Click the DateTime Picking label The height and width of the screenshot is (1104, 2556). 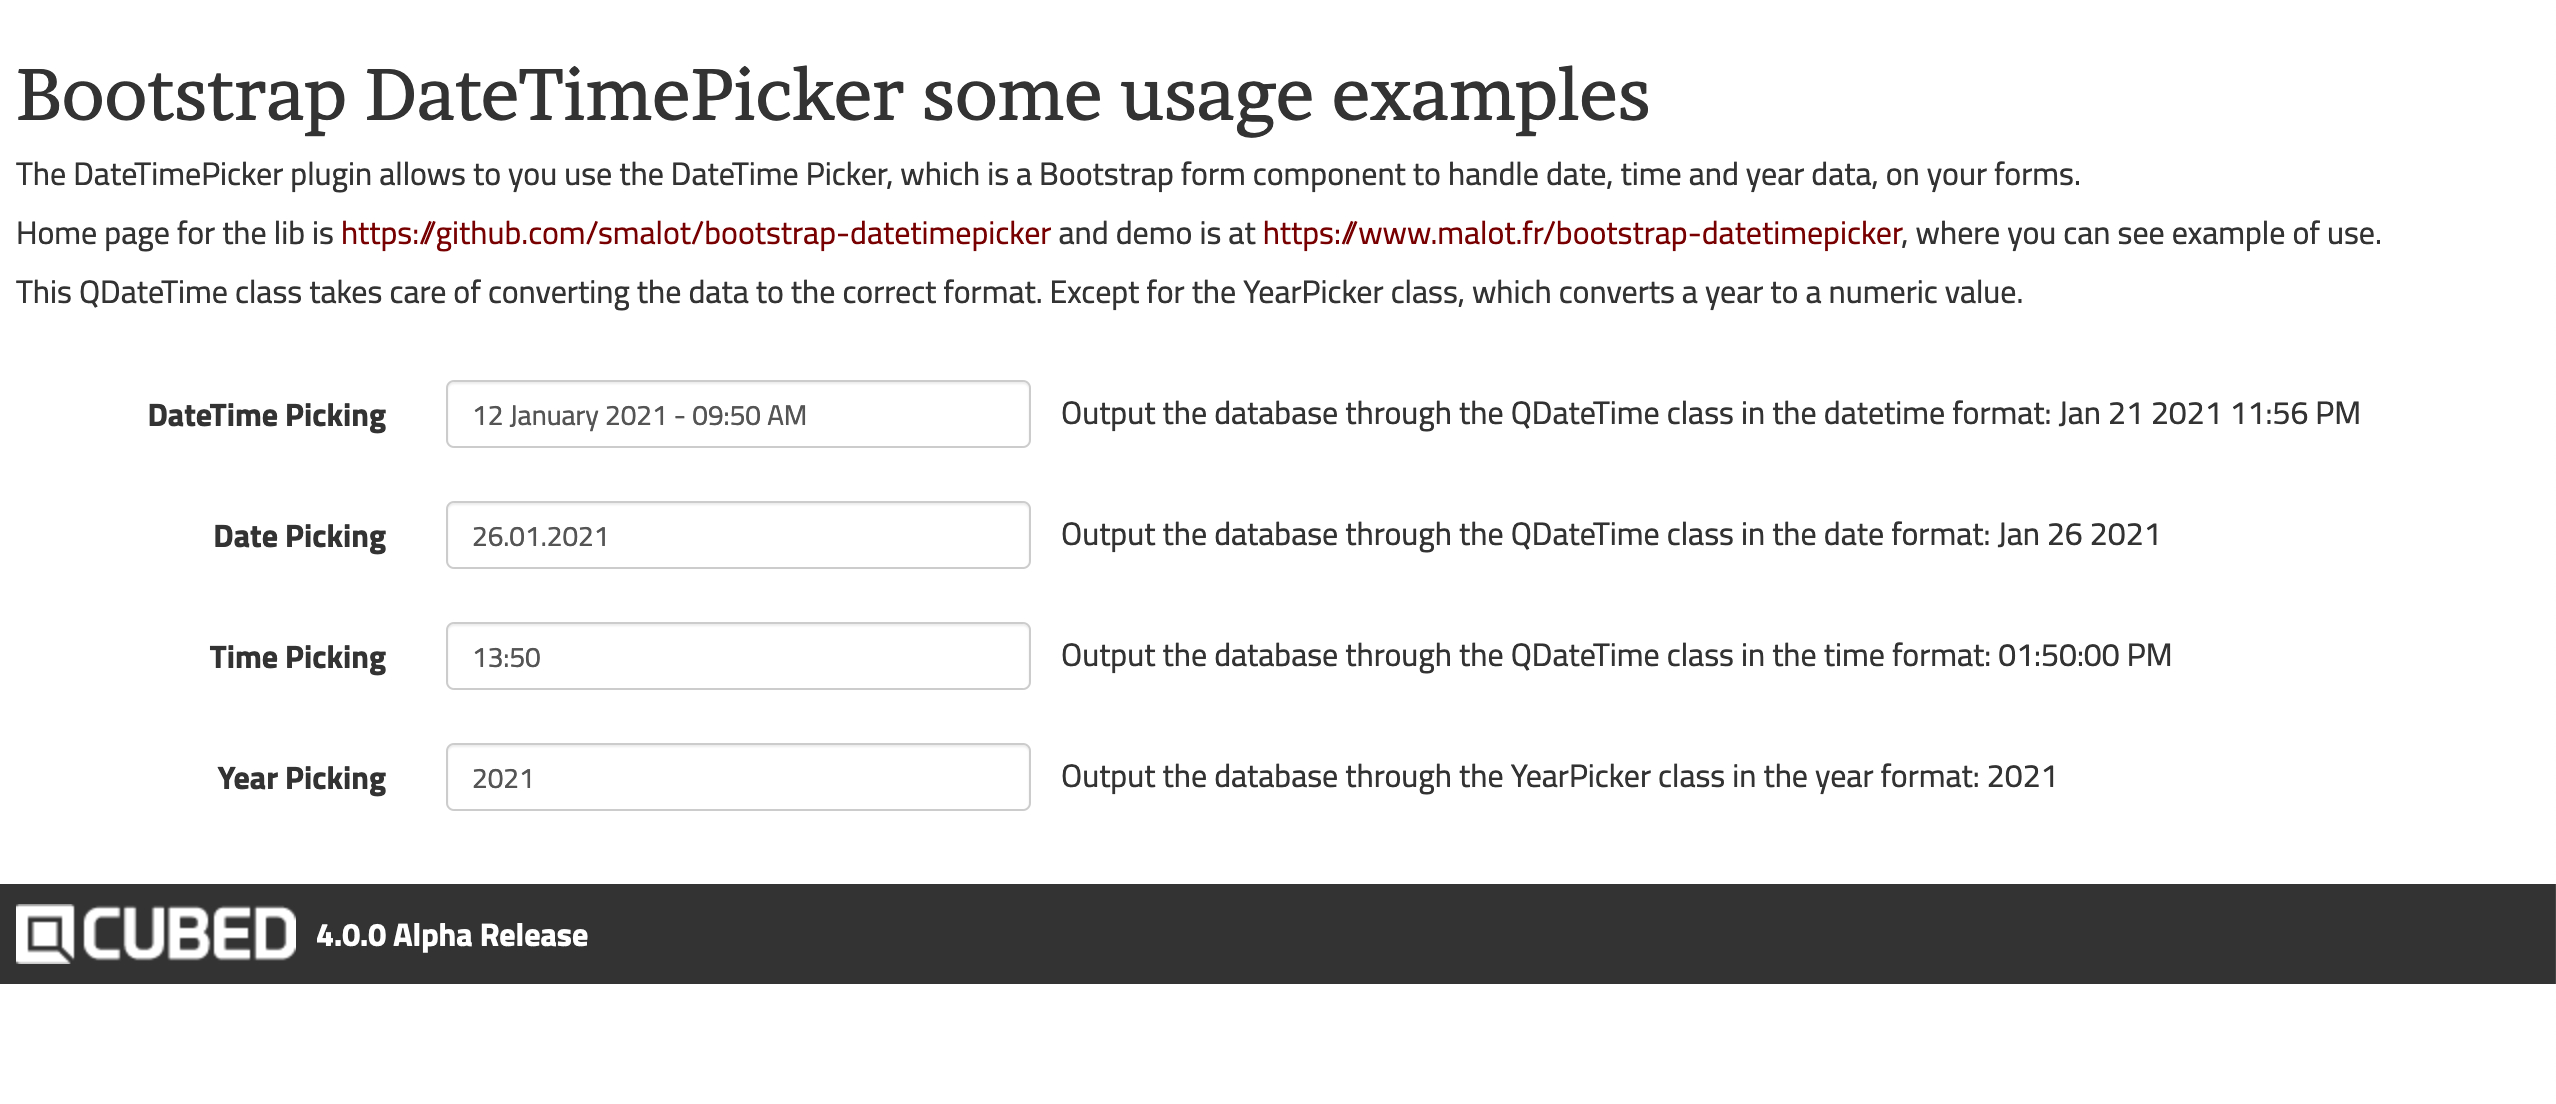[267, 416]
